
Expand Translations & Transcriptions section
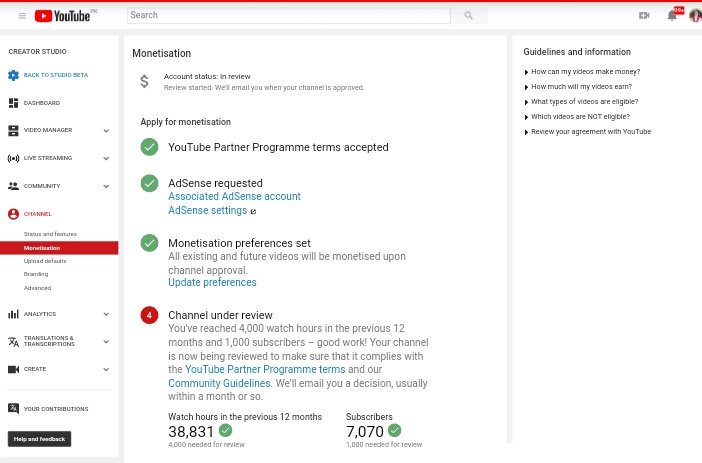106,342
